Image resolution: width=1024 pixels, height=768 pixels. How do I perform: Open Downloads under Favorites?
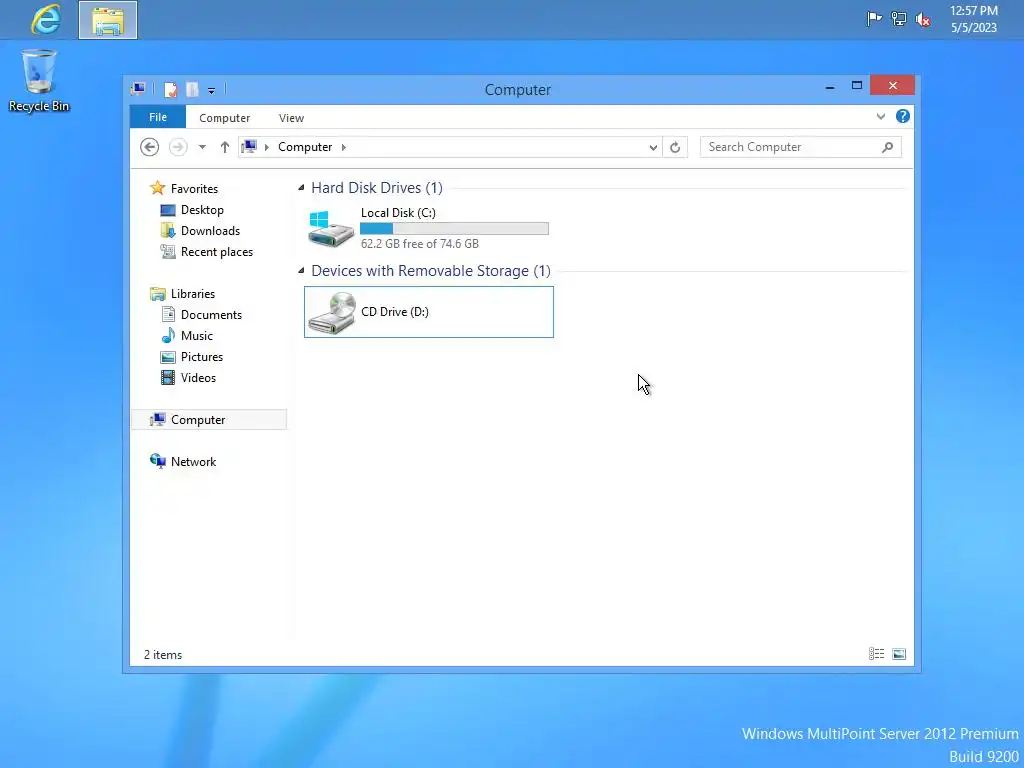pos(210,231)
